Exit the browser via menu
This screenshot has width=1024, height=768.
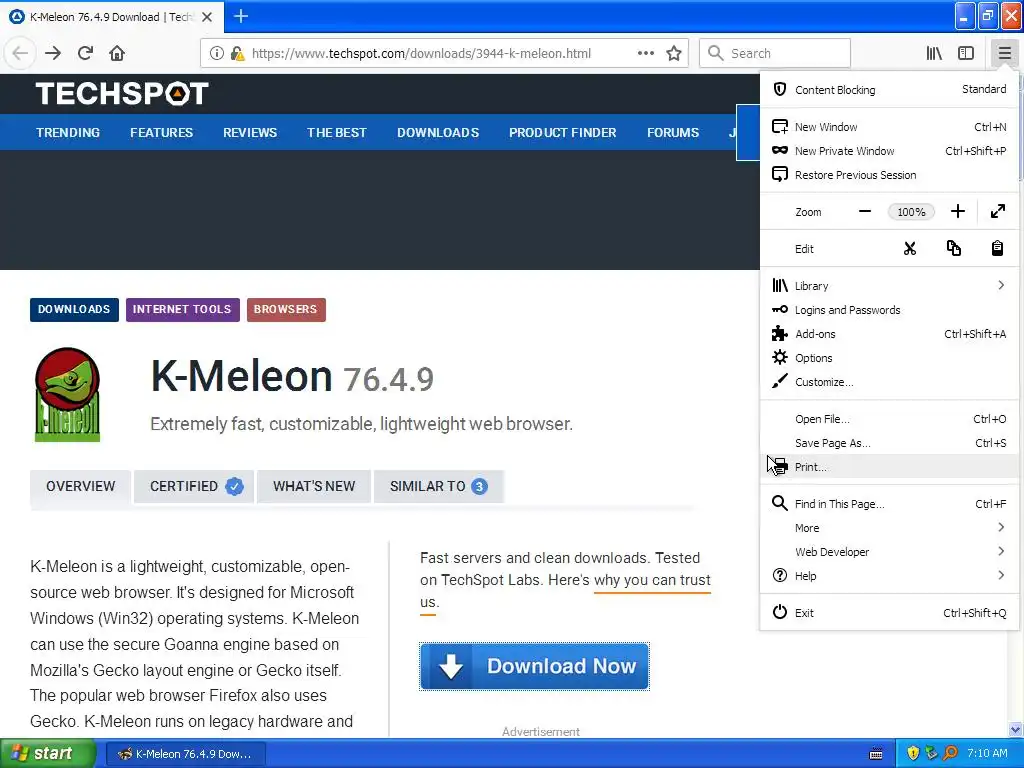[x=889, y=613]
